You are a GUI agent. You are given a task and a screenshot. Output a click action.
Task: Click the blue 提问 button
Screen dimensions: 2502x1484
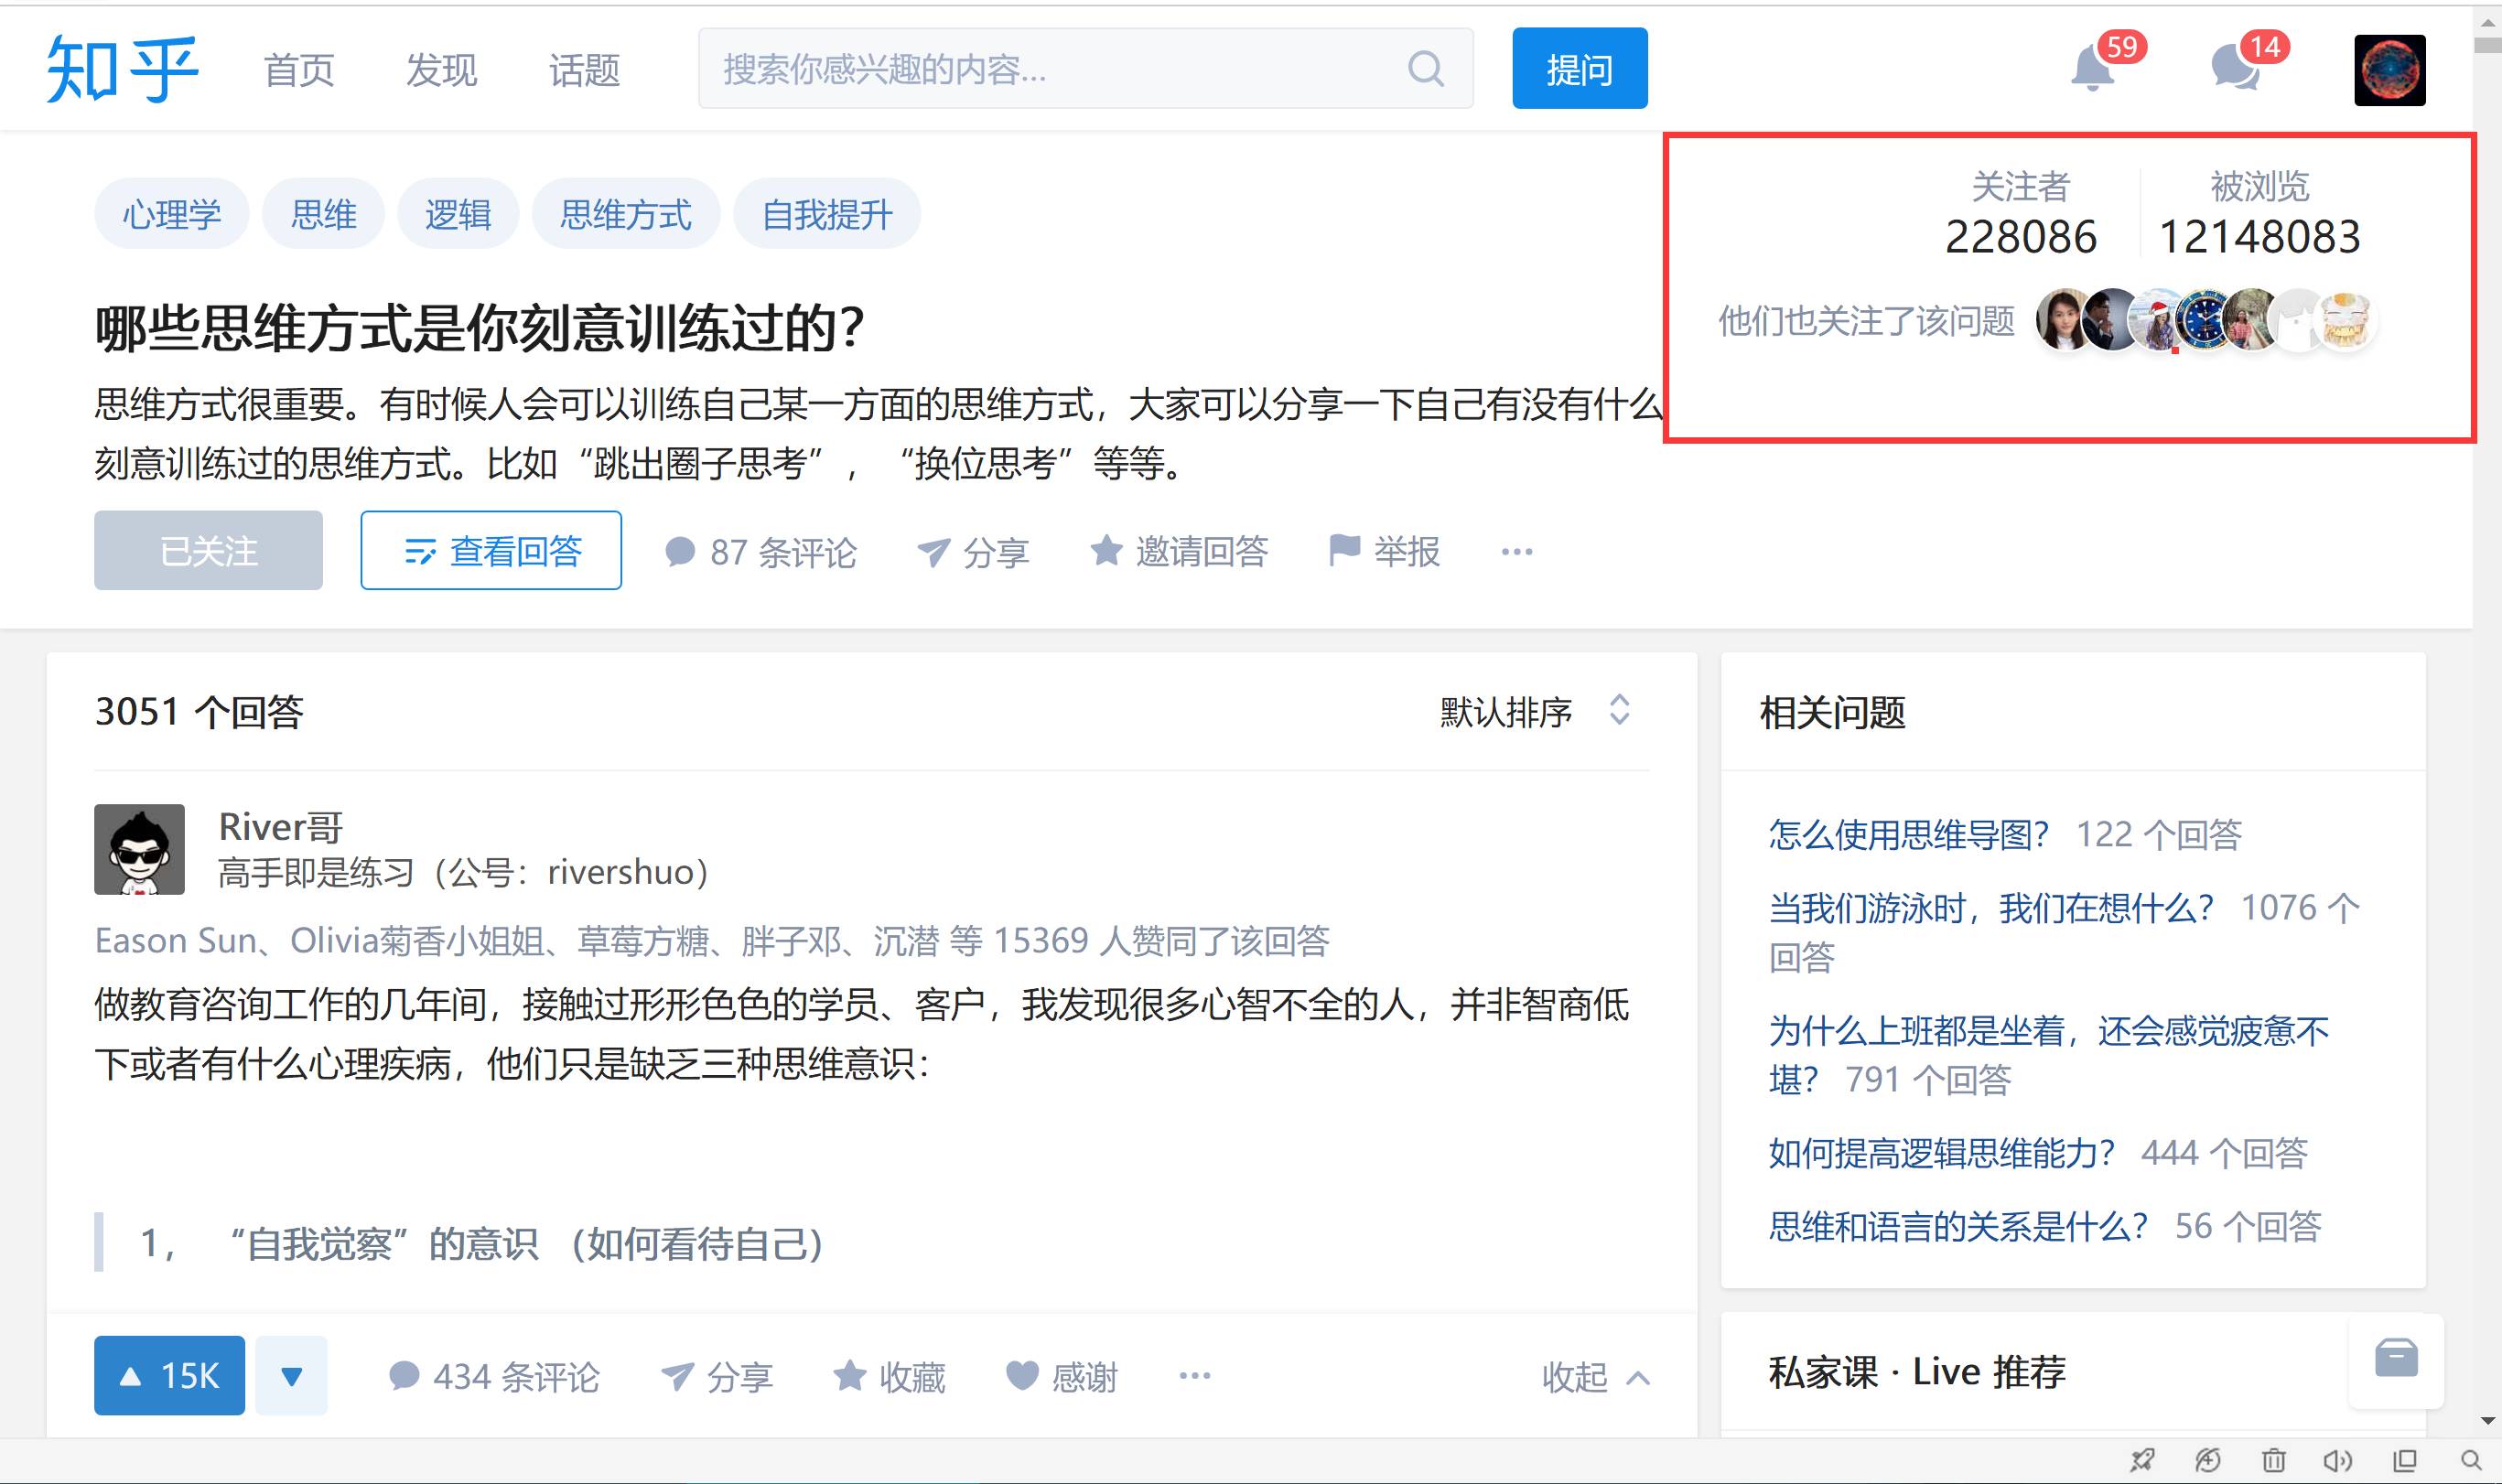[x=1579, y=69]
